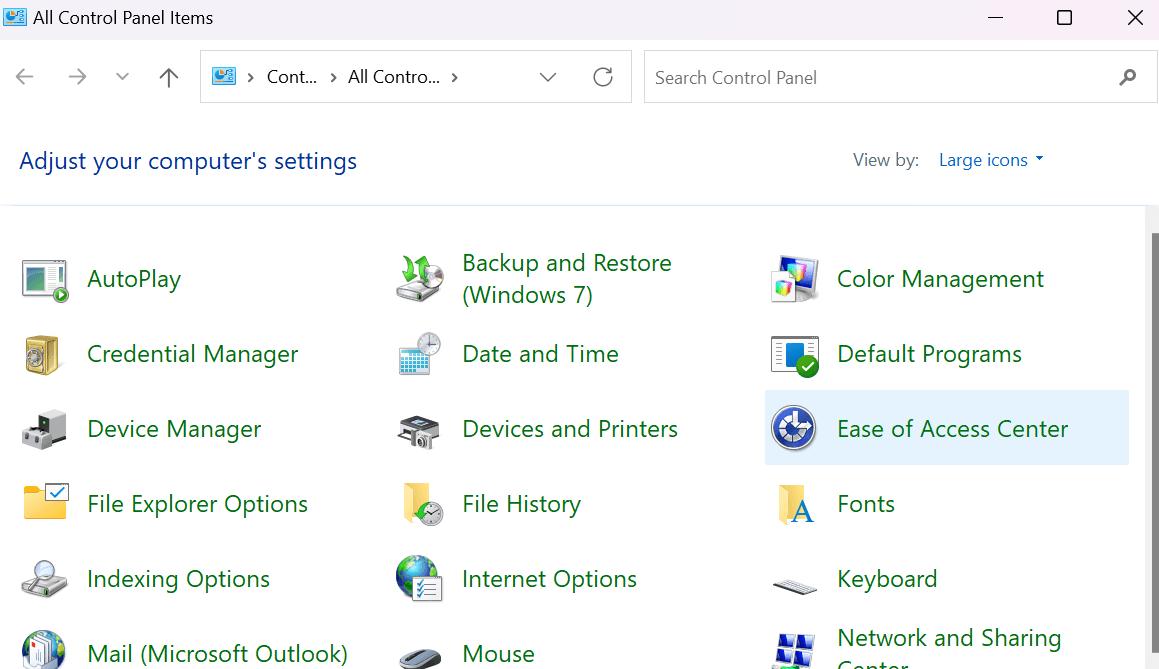Click the AutoPlay icon
The width and height of the screenshot is (1159, 669).
[x=45, y=280]
